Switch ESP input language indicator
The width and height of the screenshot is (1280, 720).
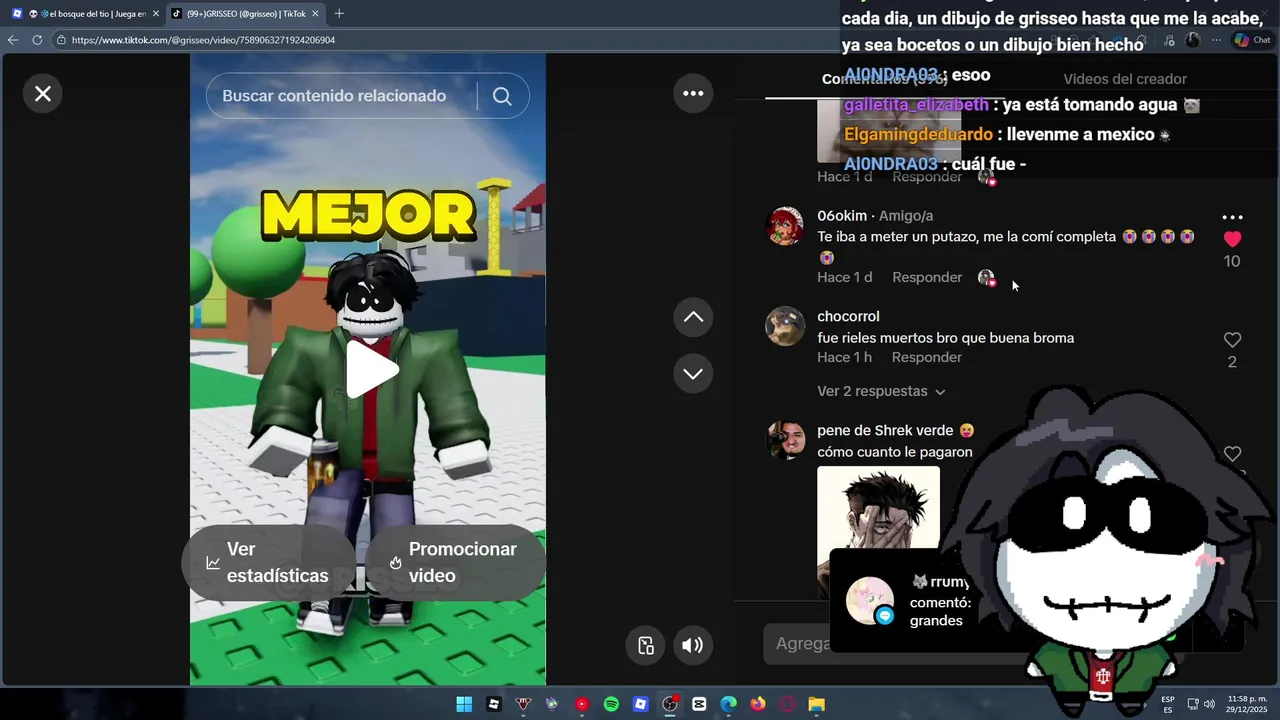pos(1168,704)
